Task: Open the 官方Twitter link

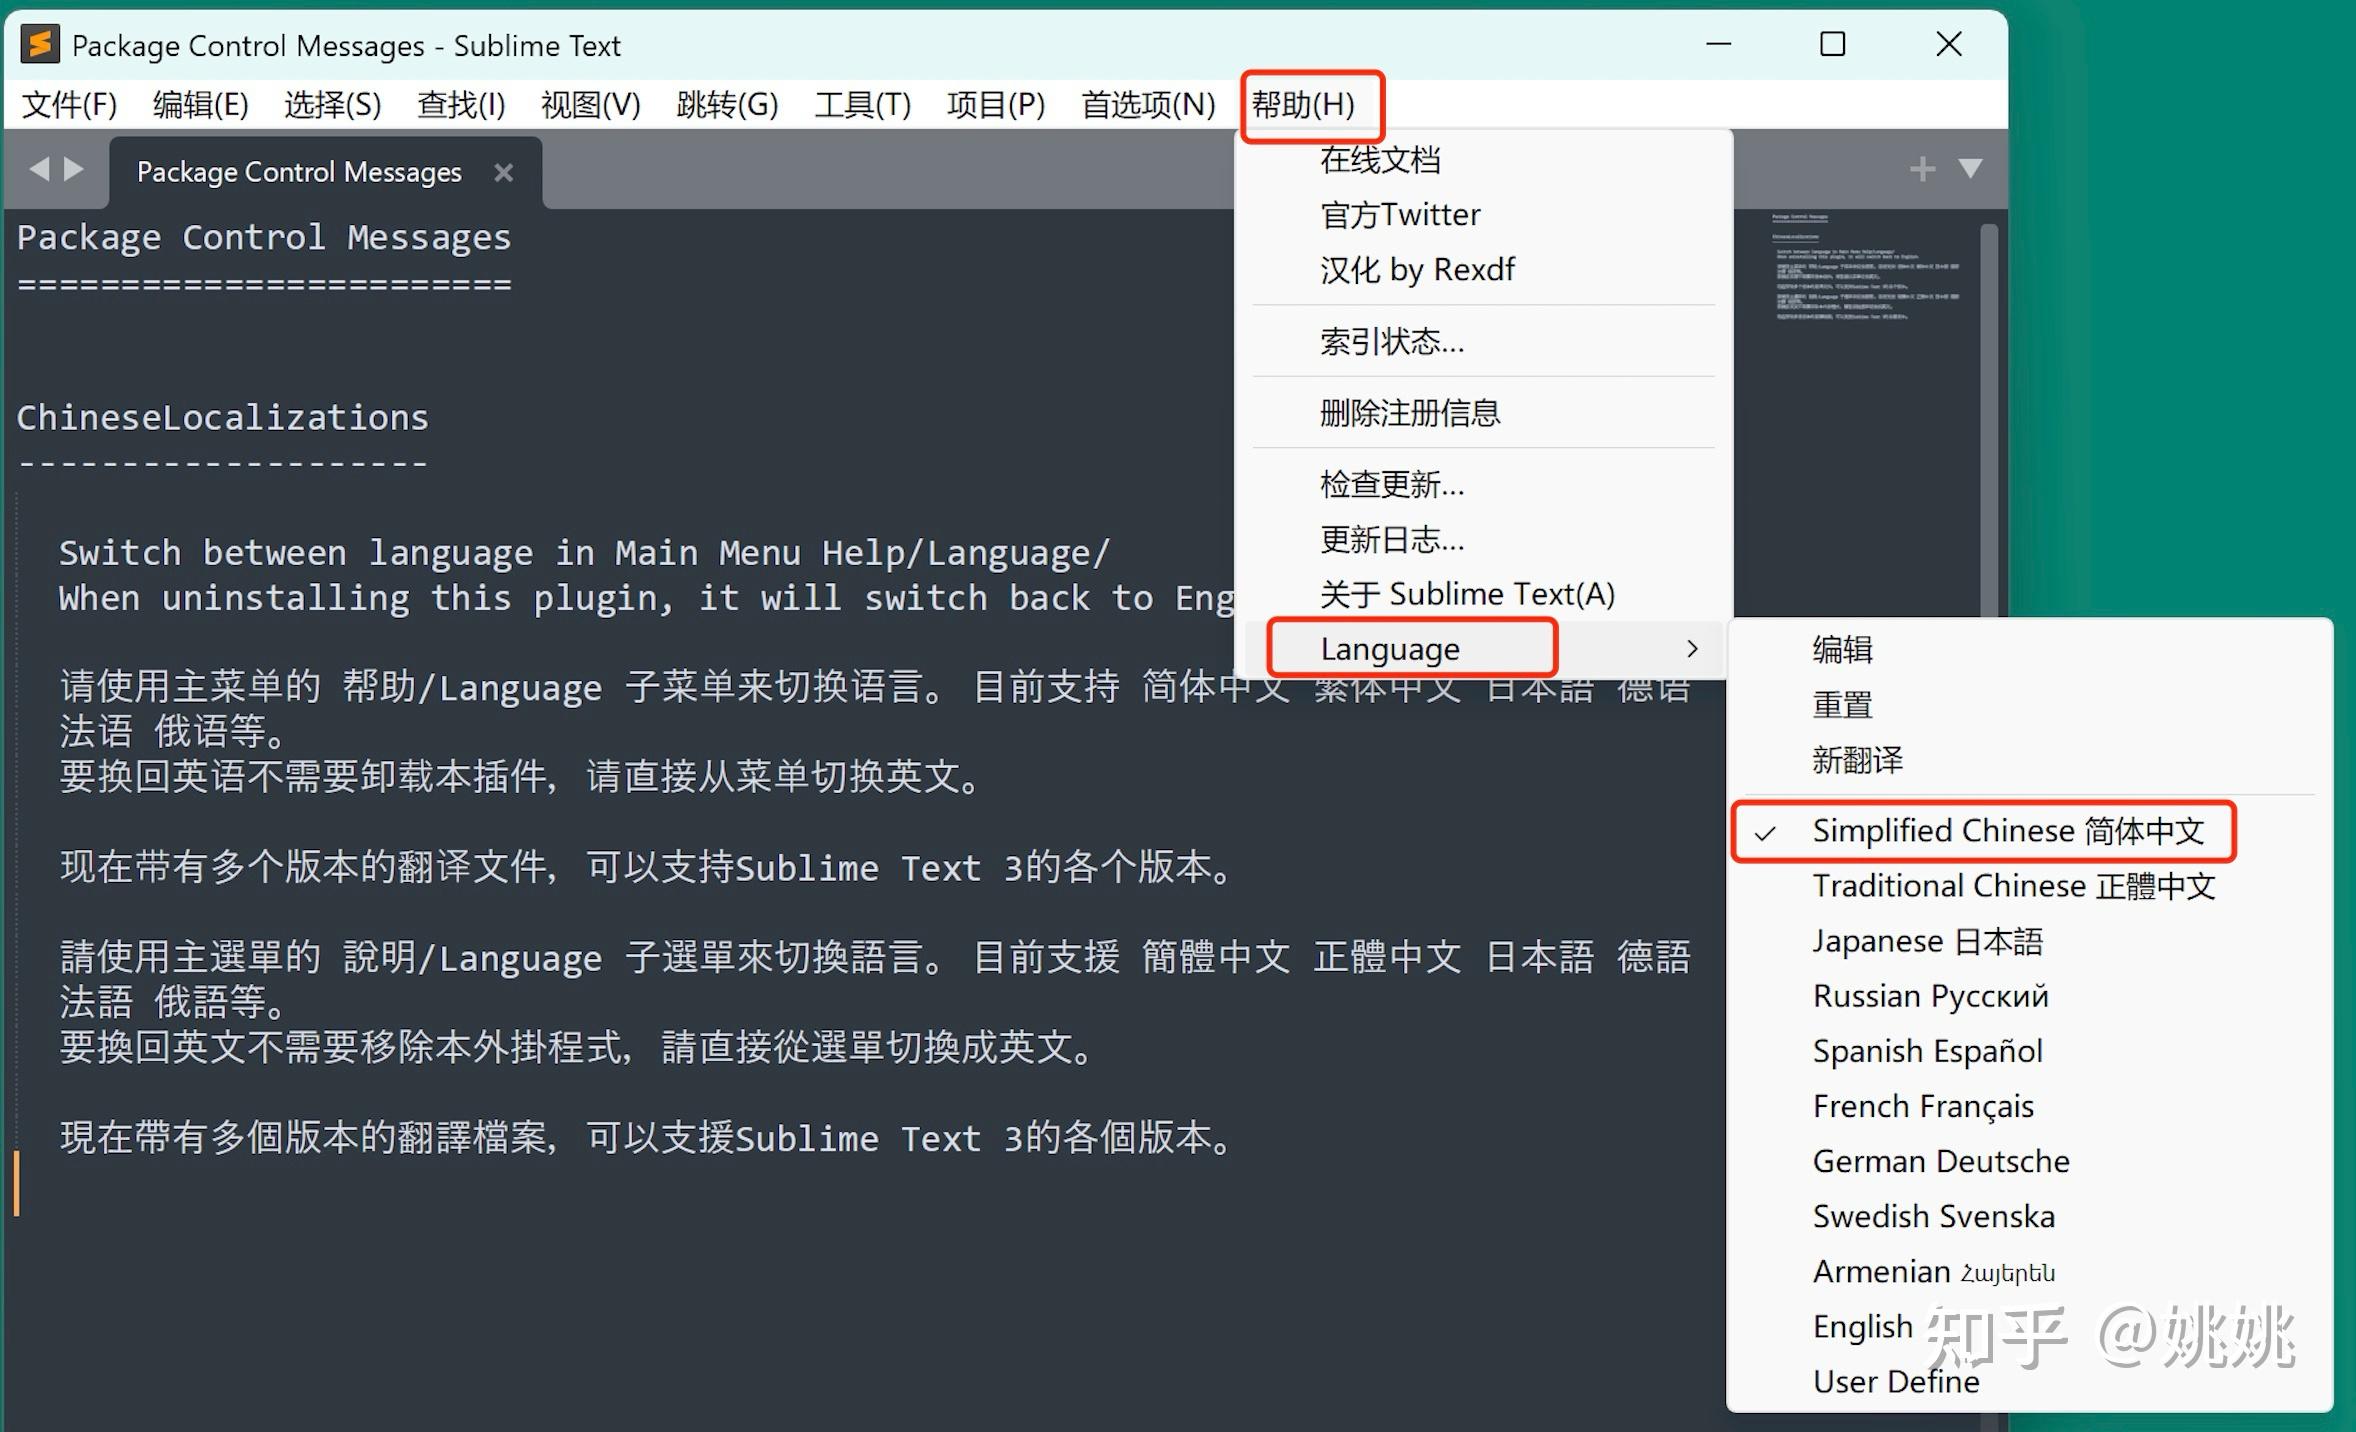Action: pyautogui.click(x=1400, y=214)
